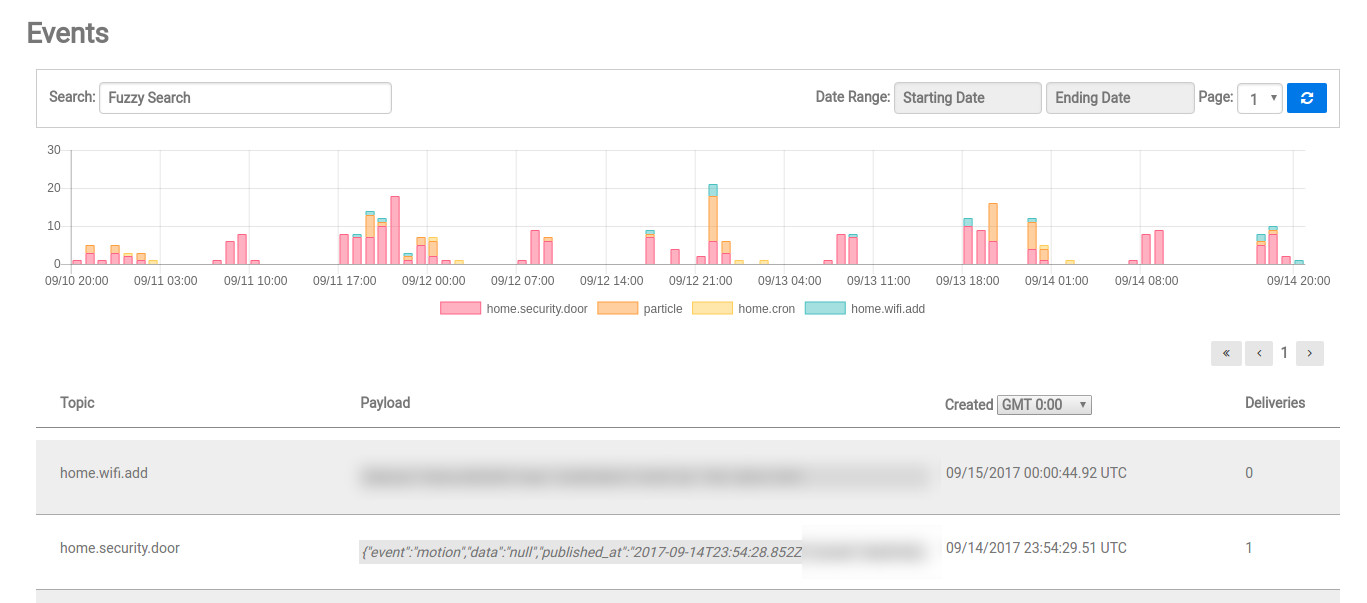1367x603 pixels.
Task: Jump to first page with double-chevron button
Action: pos(1225,353)
